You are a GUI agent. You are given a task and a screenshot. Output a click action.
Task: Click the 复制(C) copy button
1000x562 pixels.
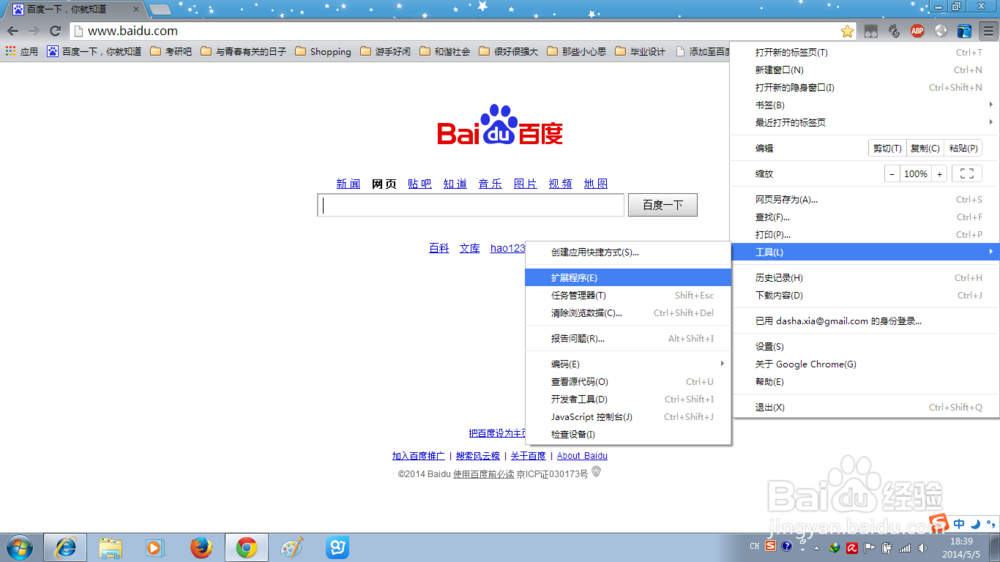925,148
